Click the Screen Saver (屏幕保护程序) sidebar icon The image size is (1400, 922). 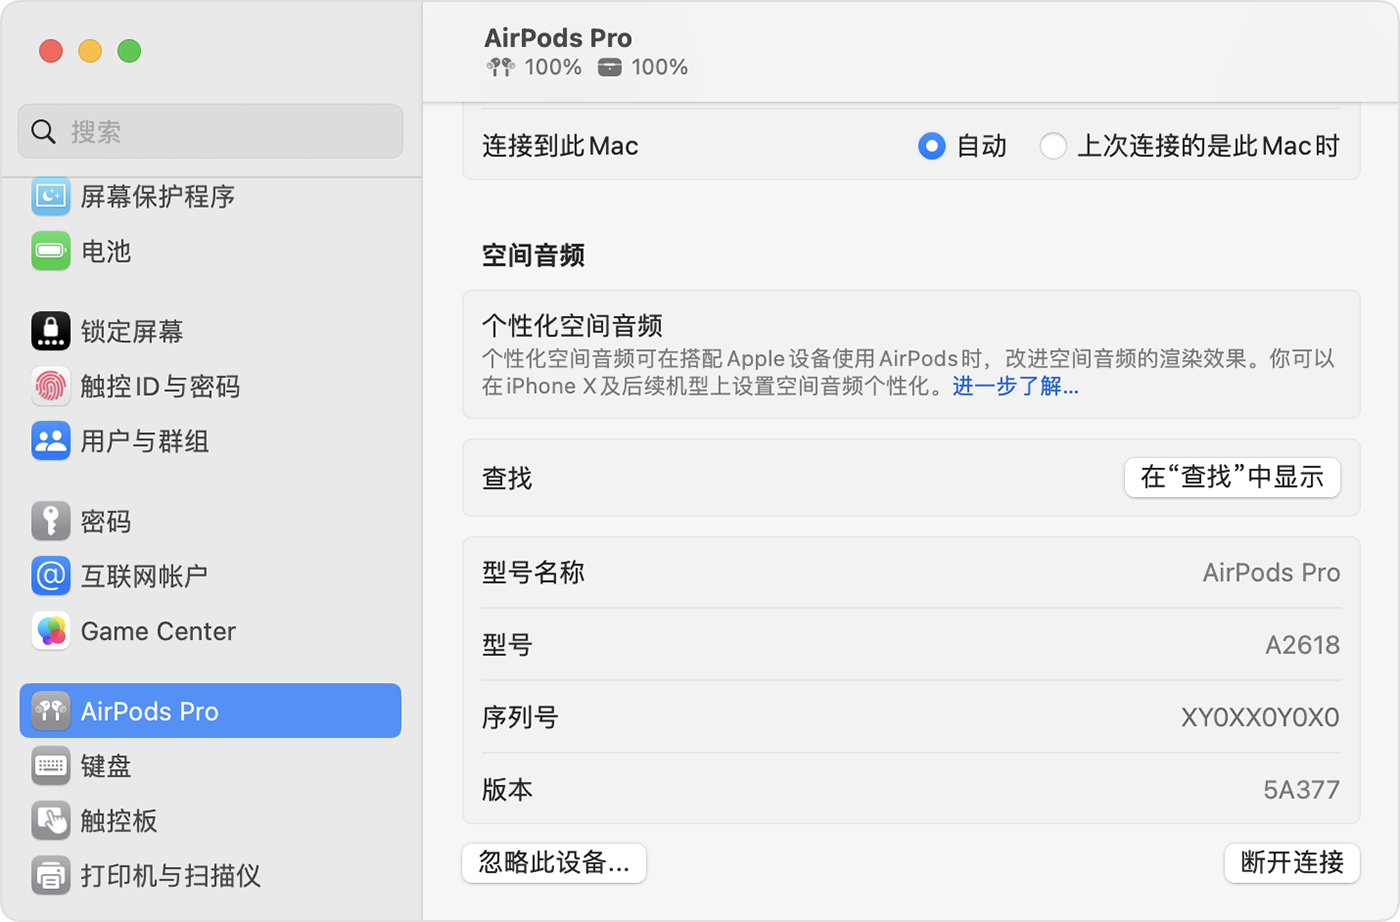[x=51, y=196]
